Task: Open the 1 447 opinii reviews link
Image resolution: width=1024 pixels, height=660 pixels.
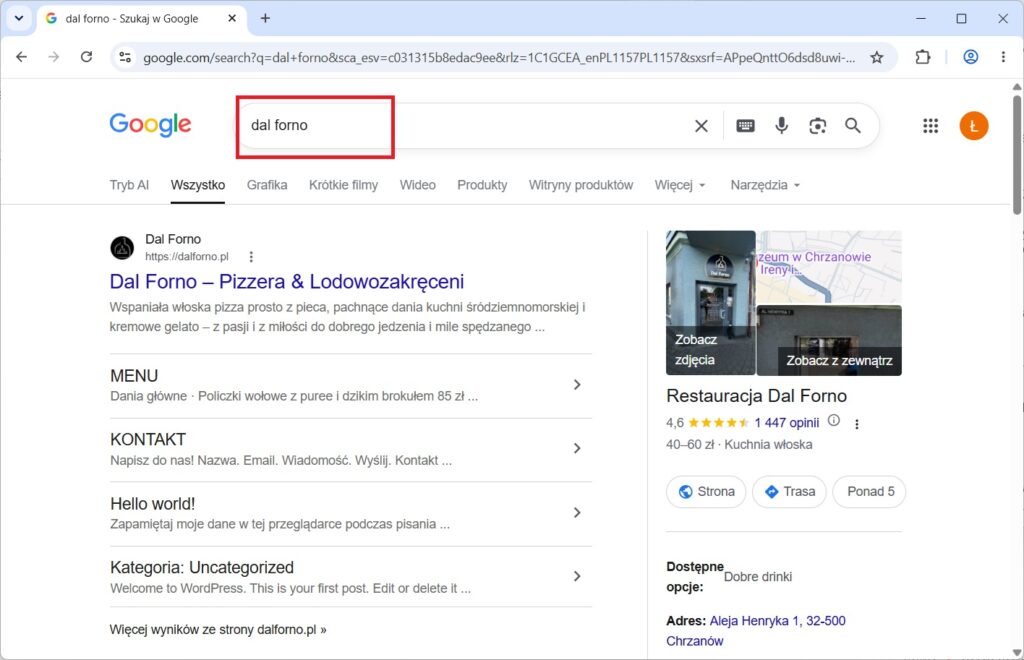Action: [x=786, y=422]
